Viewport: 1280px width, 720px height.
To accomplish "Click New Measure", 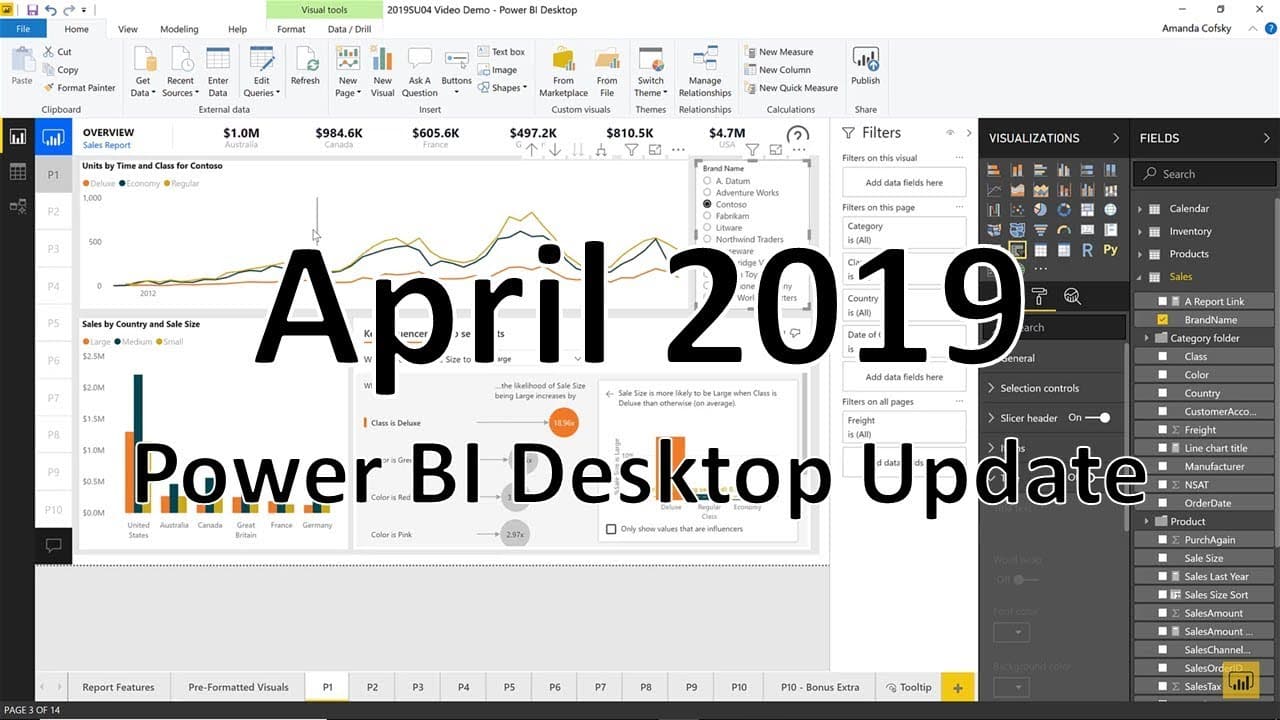I will (x=779, y=52).
